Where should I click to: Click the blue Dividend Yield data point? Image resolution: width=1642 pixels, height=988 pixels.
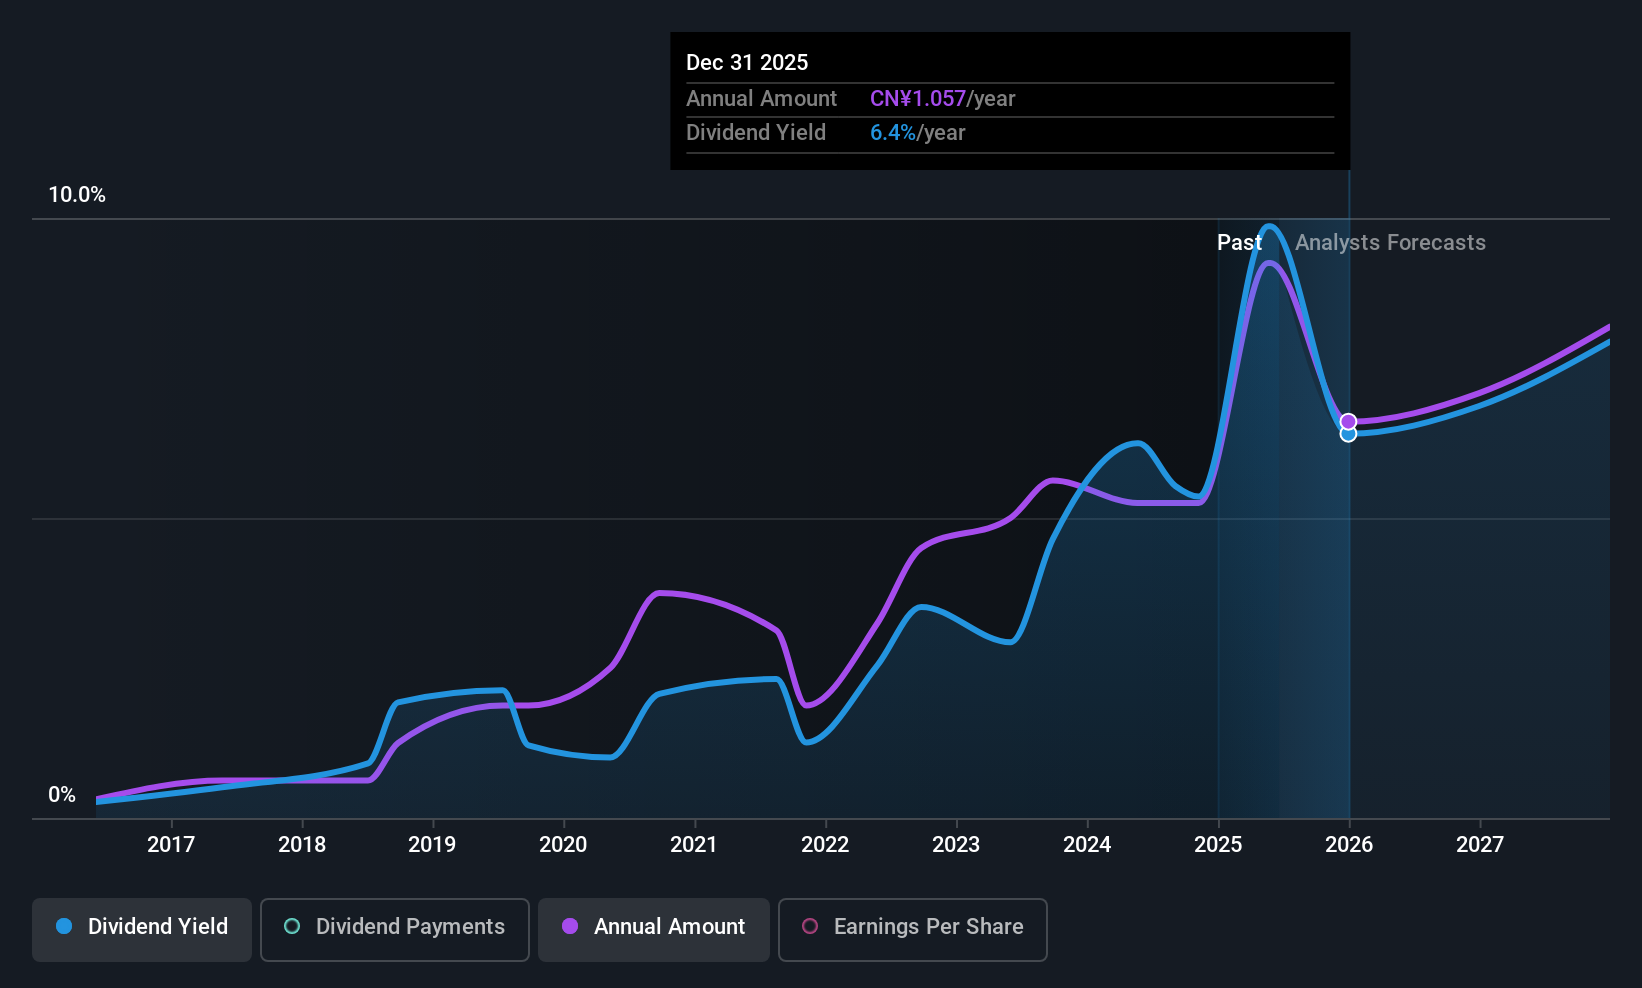click(1348, 434)
